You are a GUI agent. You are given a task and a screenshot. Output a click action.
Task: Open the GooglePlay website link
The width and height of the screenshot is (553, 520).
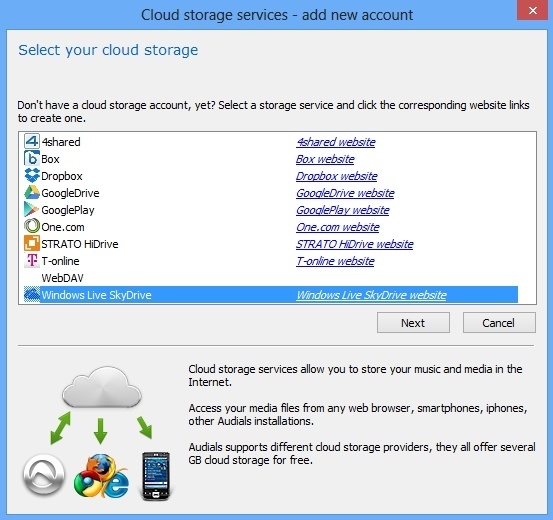342,210
